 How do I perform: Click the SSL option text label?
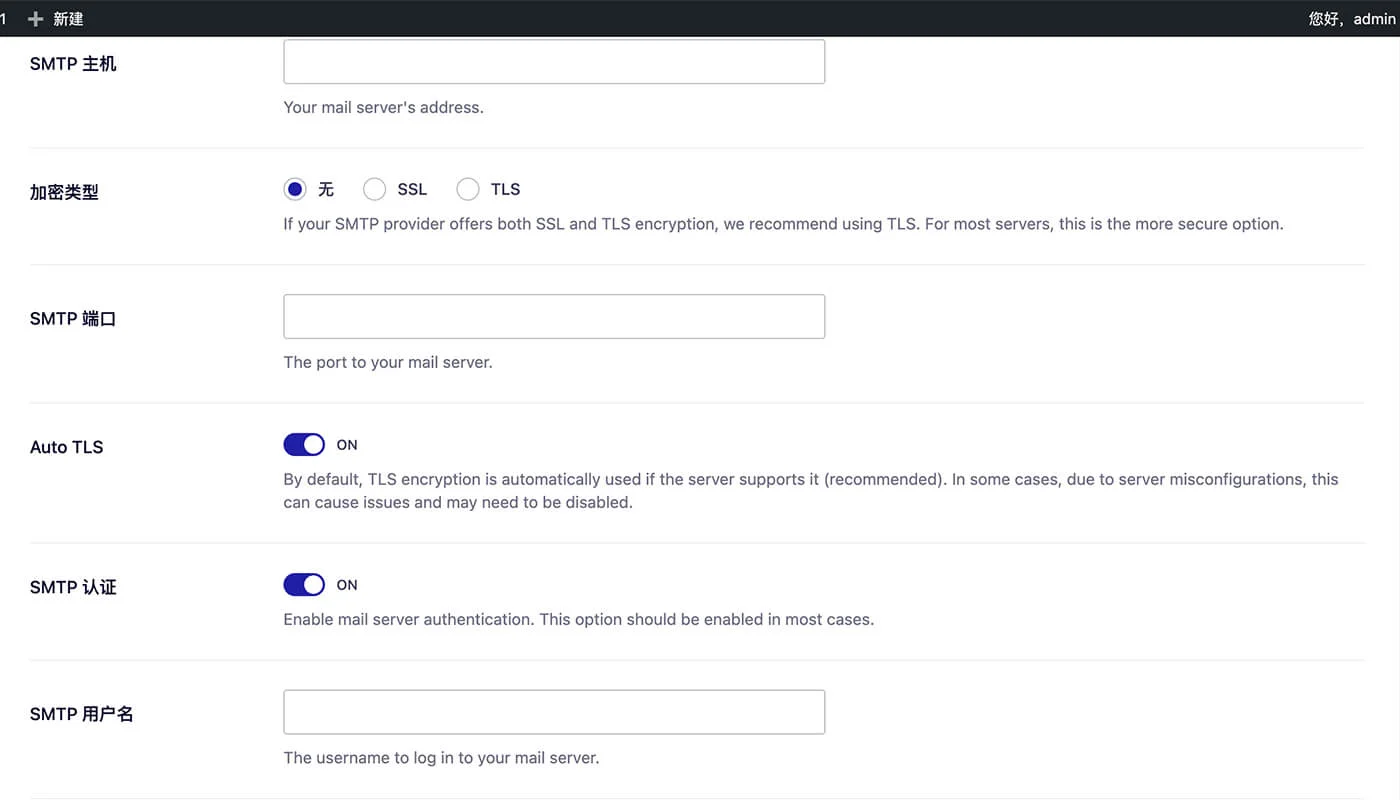pyautogui.click(x=412, y=189)
